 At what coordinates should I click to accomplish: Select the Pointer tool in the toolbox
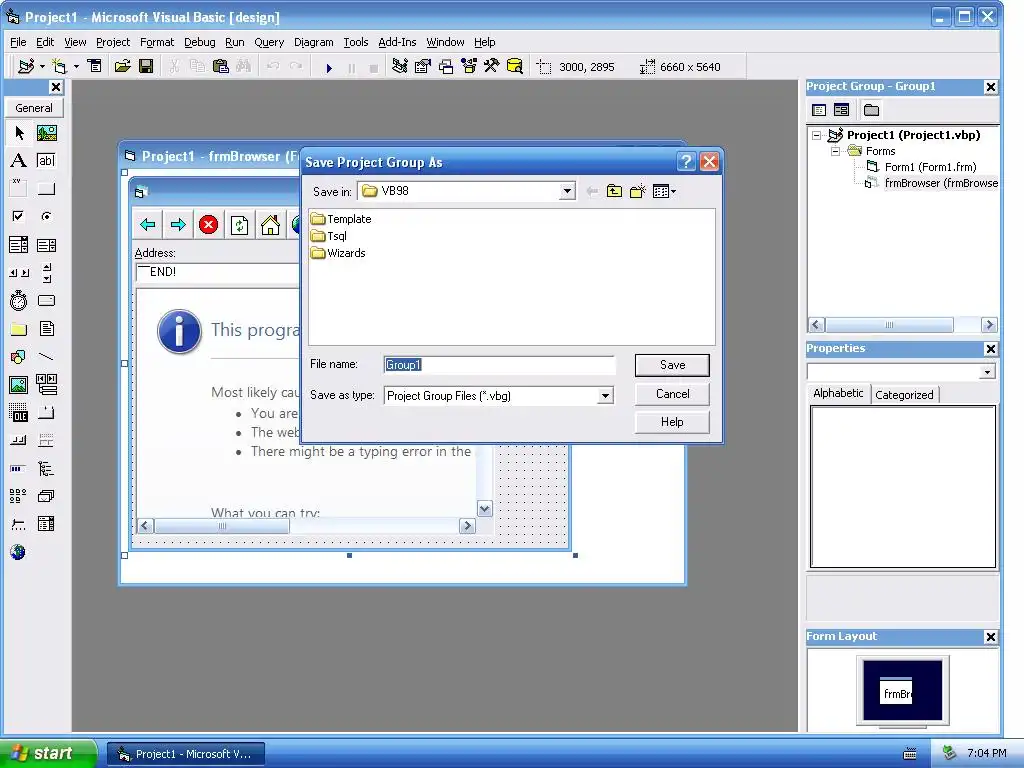tap(19, 133)
